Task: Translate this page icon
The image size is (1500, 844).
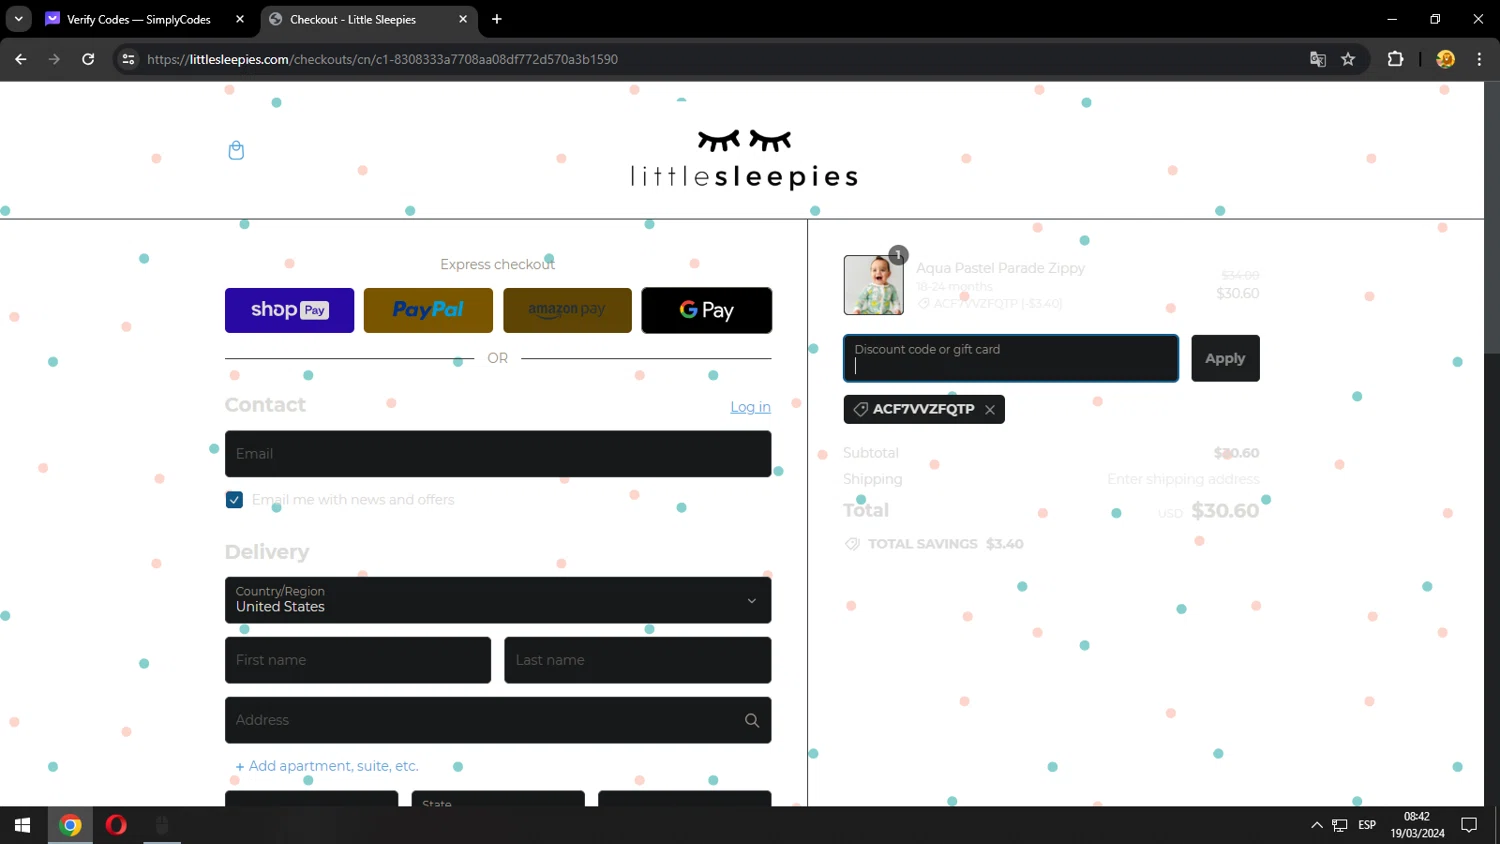Action: coord(1318,59)
